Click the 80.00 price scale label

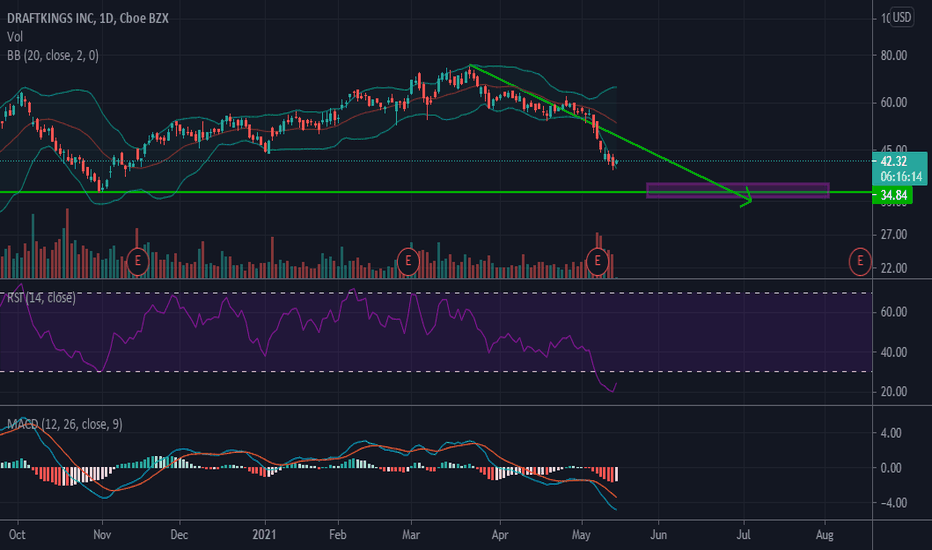[x=894, y=55]
